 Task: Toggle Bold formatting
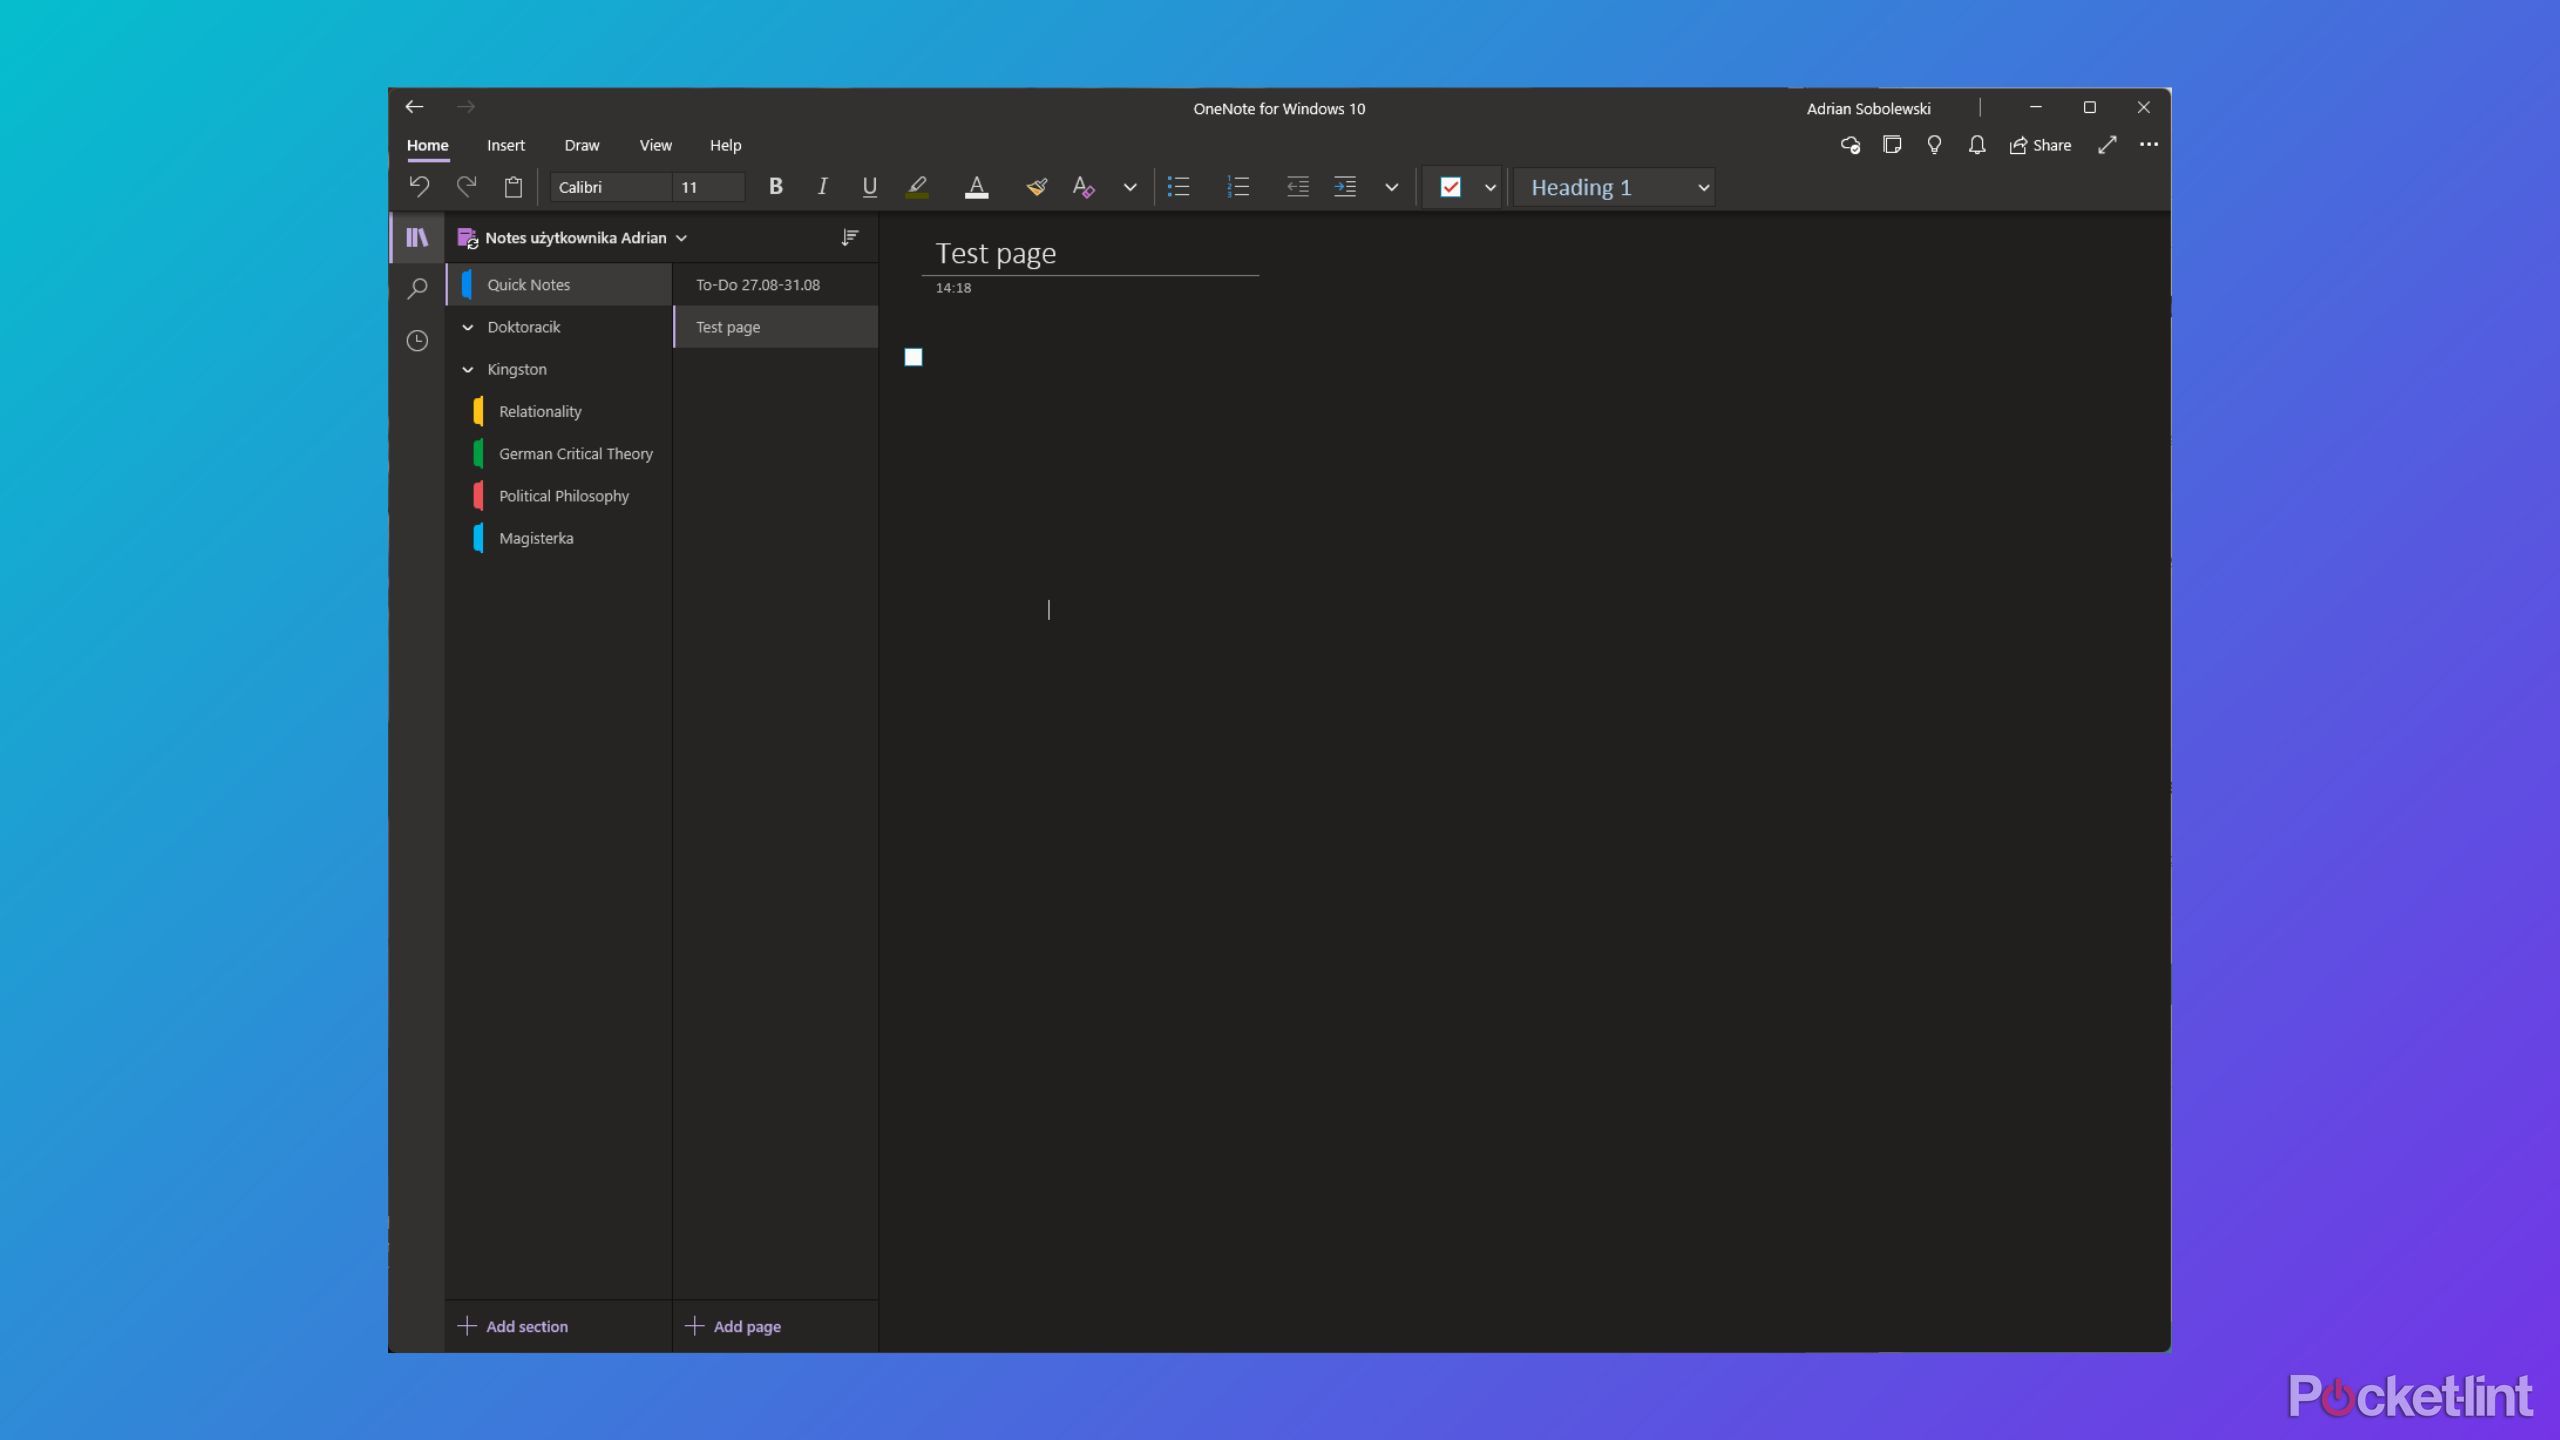(775, 187)
